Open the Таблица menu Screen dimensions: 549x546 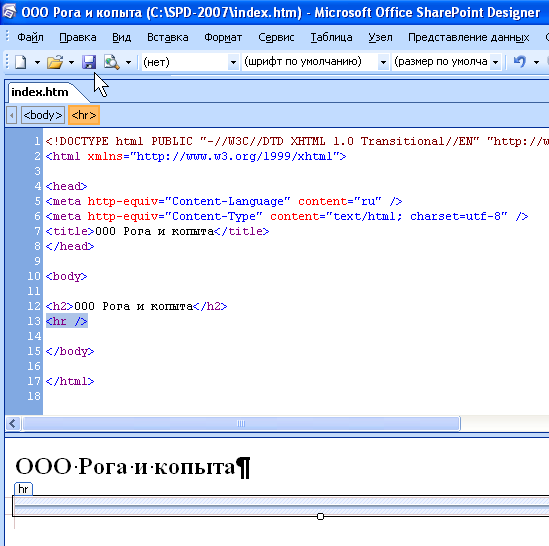click(x=331, y=37)
